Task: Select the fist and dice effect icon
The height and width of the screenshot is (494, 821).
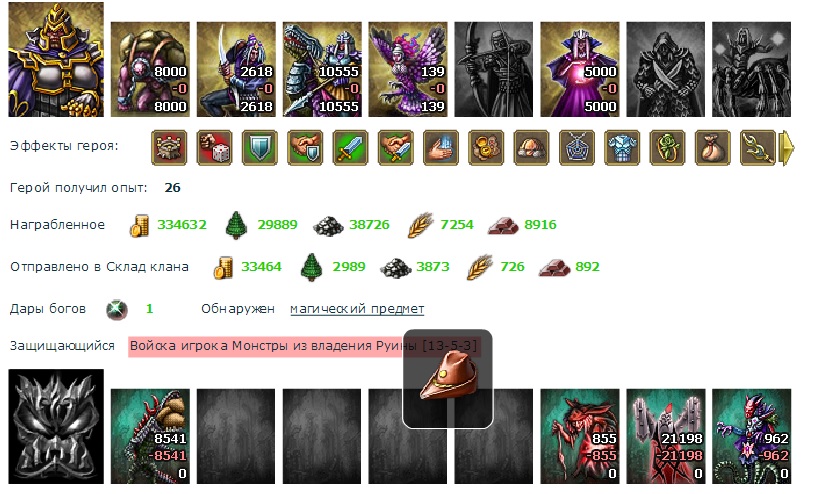Action: 214,148
